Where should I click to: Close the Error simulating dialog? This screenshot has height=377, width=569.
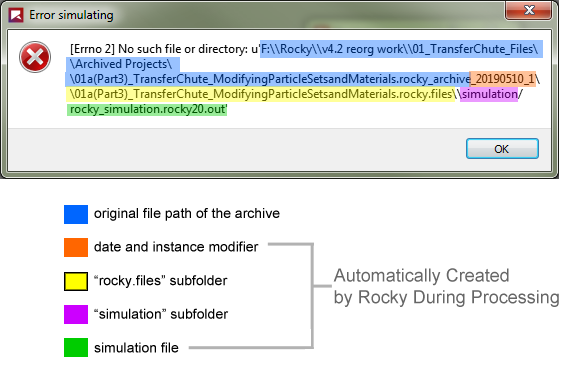(x=528, y=10)
